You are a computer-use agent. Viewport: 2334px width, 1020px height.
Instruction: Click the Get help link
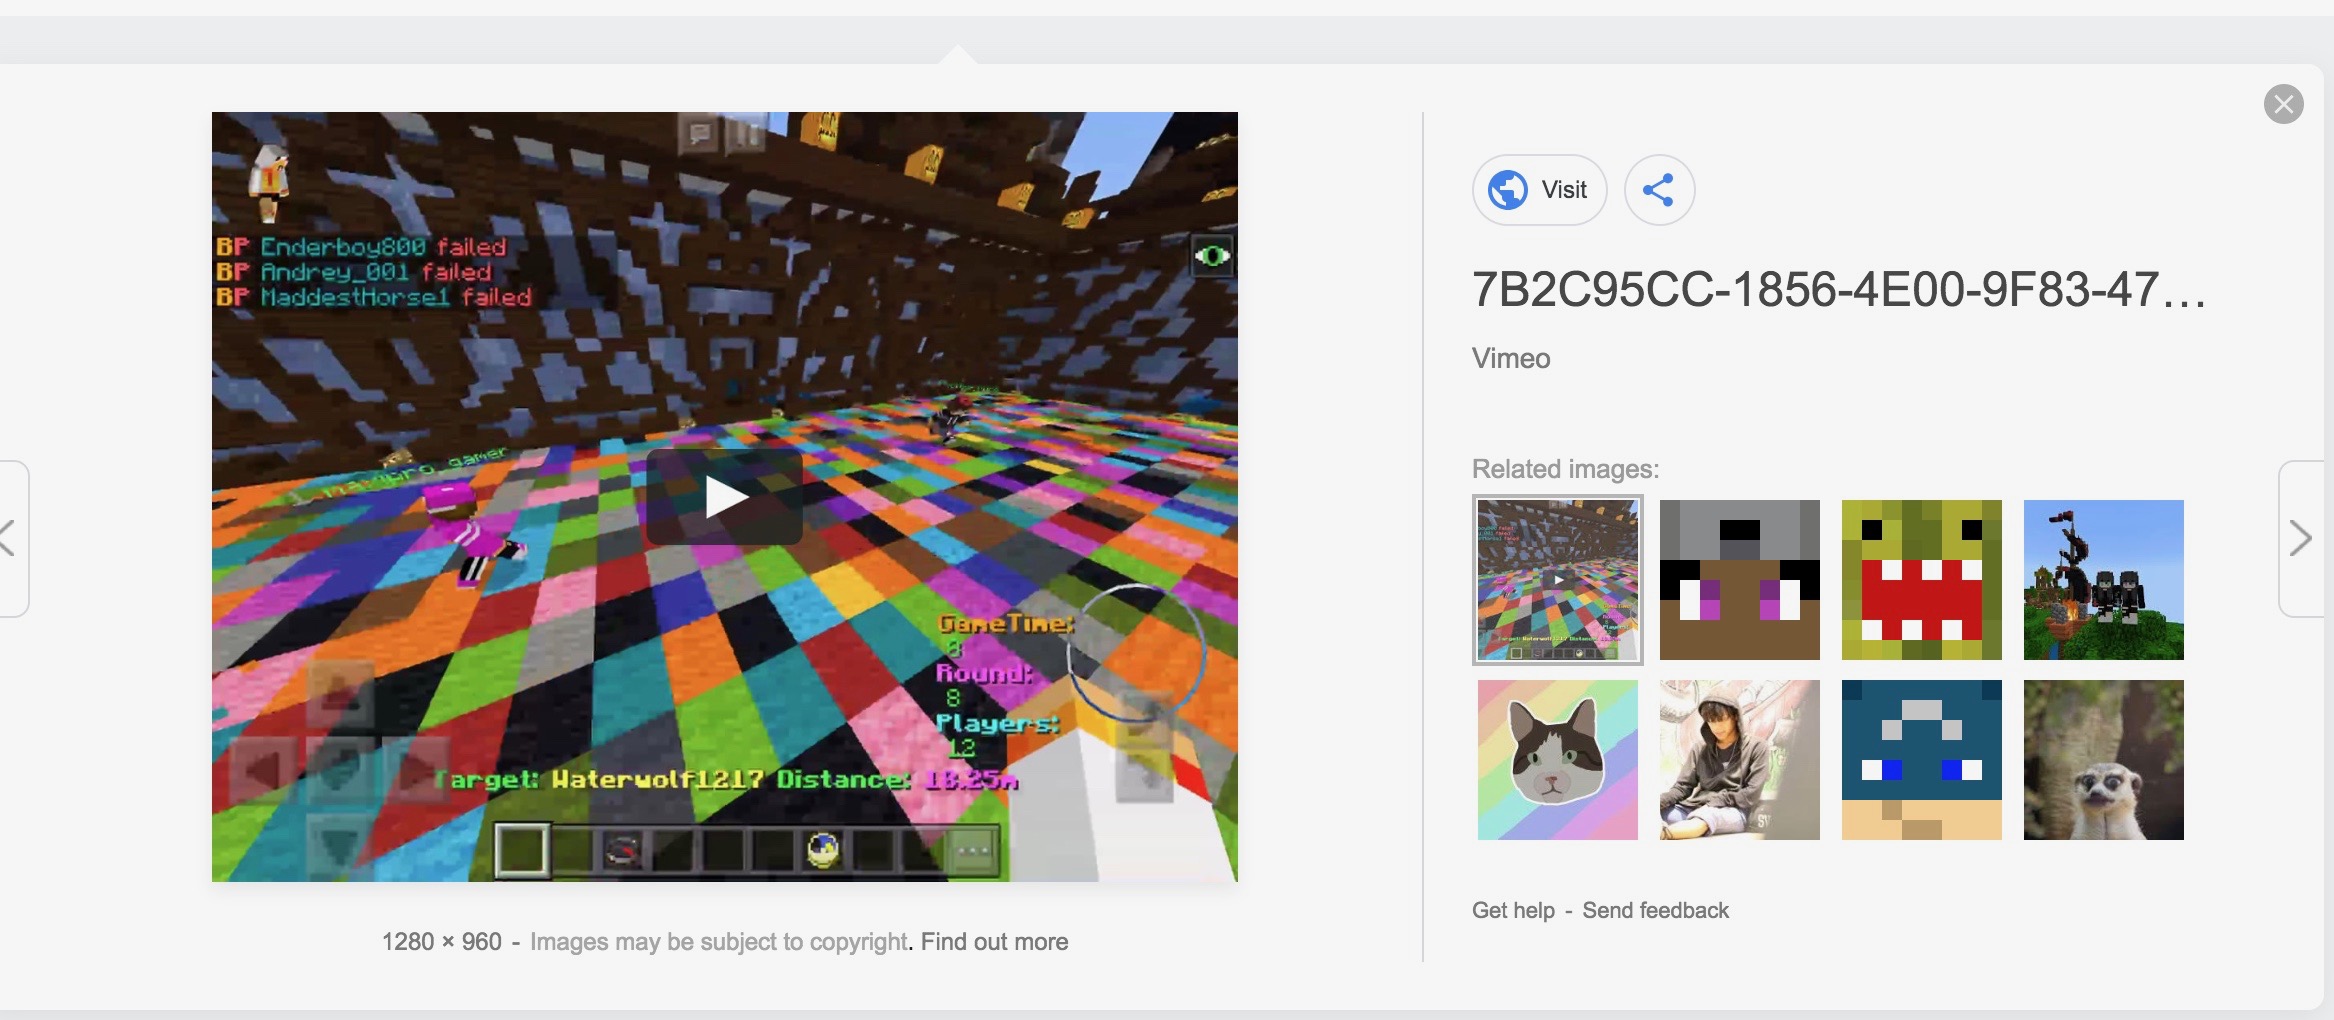pyautogui.click(x=1513, y=910)
